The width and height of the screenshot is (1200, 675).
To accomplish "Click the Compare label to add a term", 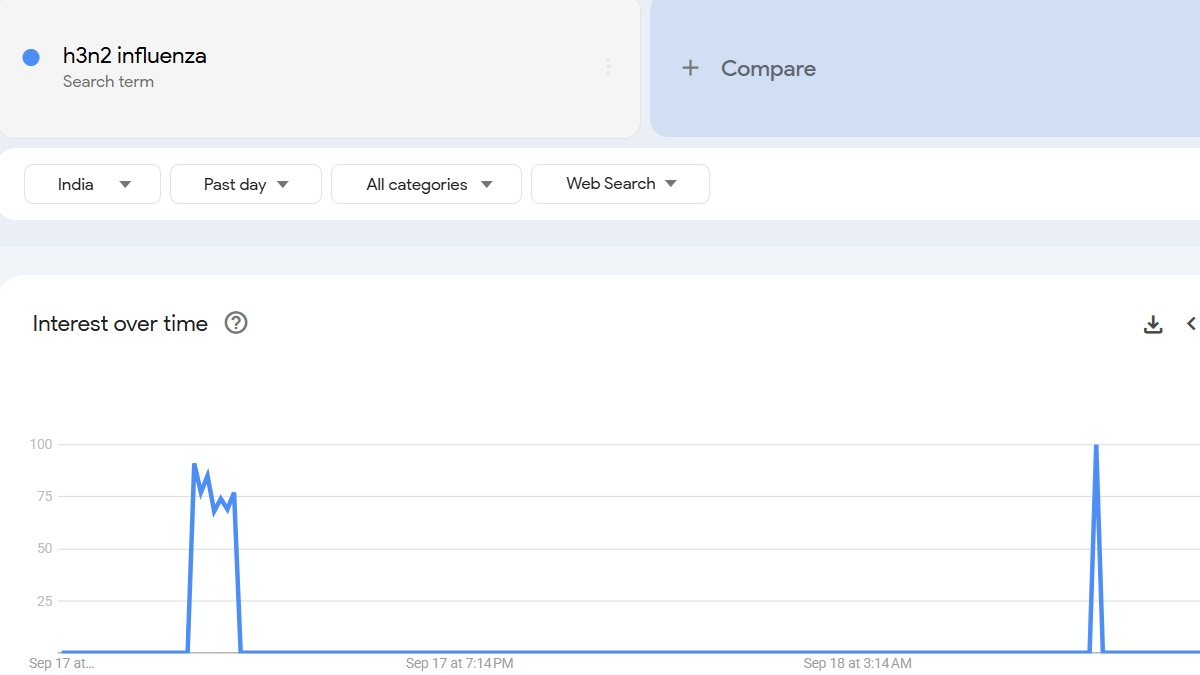I will (x=768, y=68).
